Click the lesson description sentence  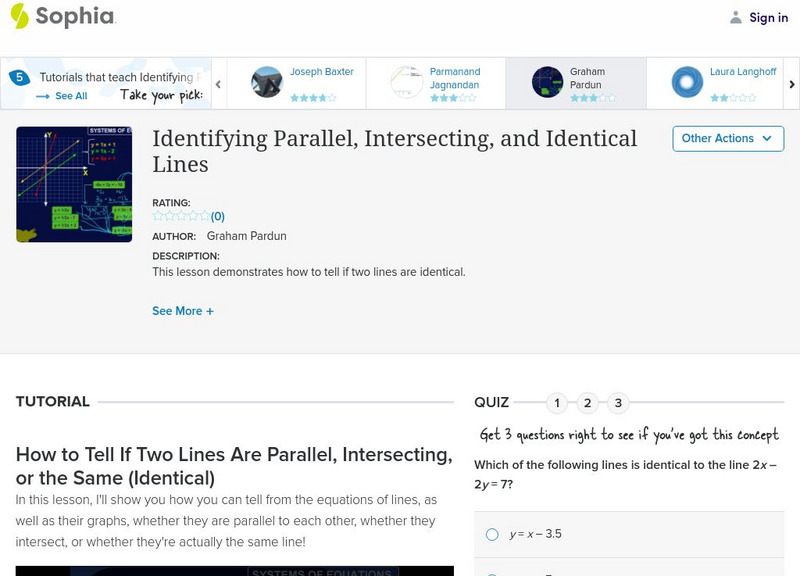(x=309, y=272)
